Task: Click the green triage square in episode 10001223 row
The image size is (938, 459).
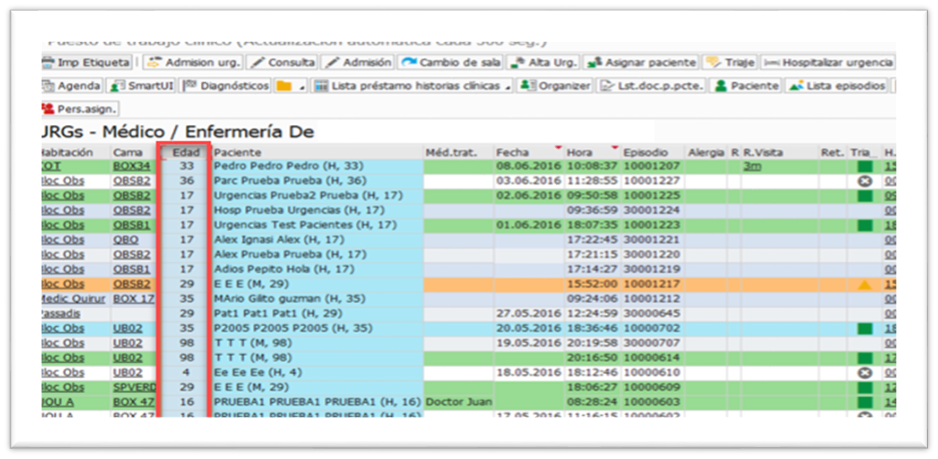Action: (x=864, y=225)
